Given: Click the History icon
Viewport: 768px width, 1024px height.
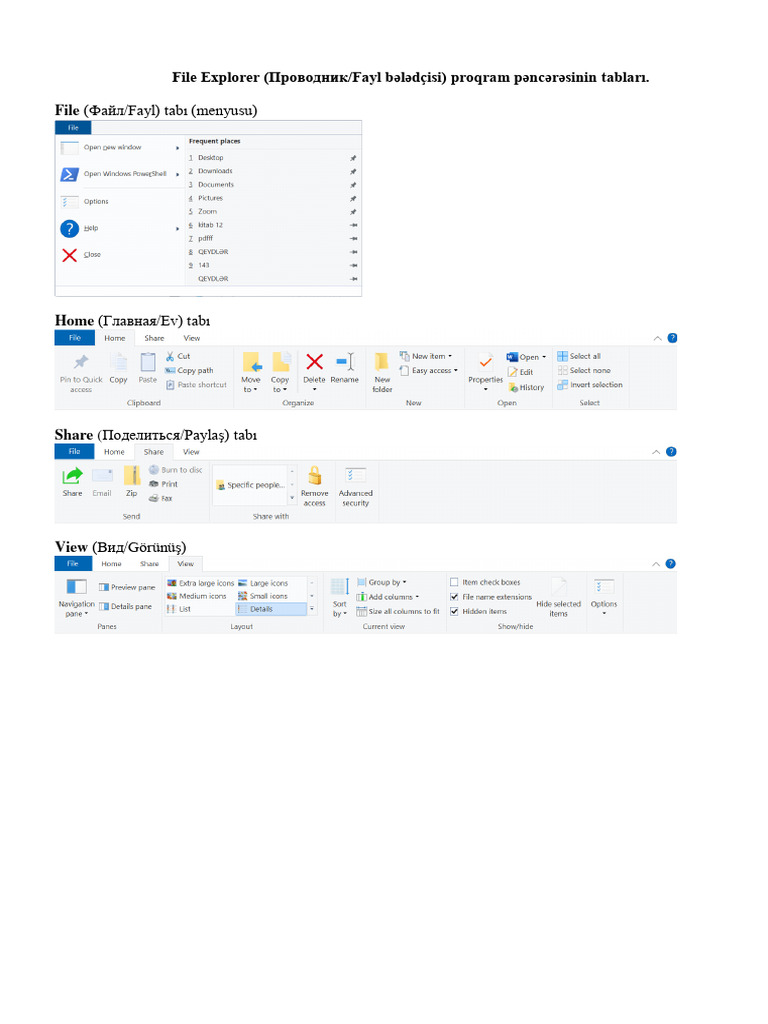Looking at the screenshot, I should pyautogui.click(x=513, y=387).
